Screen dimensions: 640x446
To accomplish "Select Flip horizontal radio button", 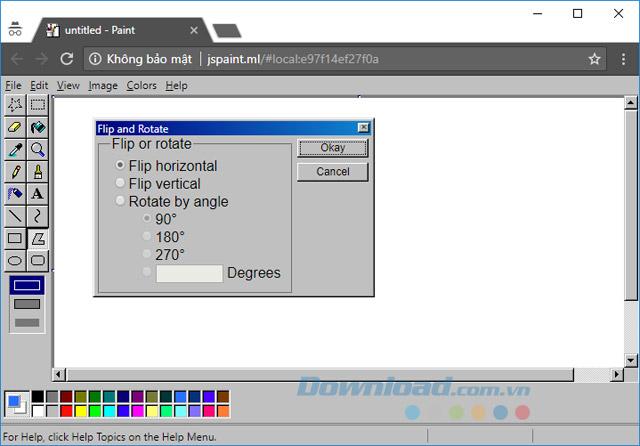I will point(121,166).
